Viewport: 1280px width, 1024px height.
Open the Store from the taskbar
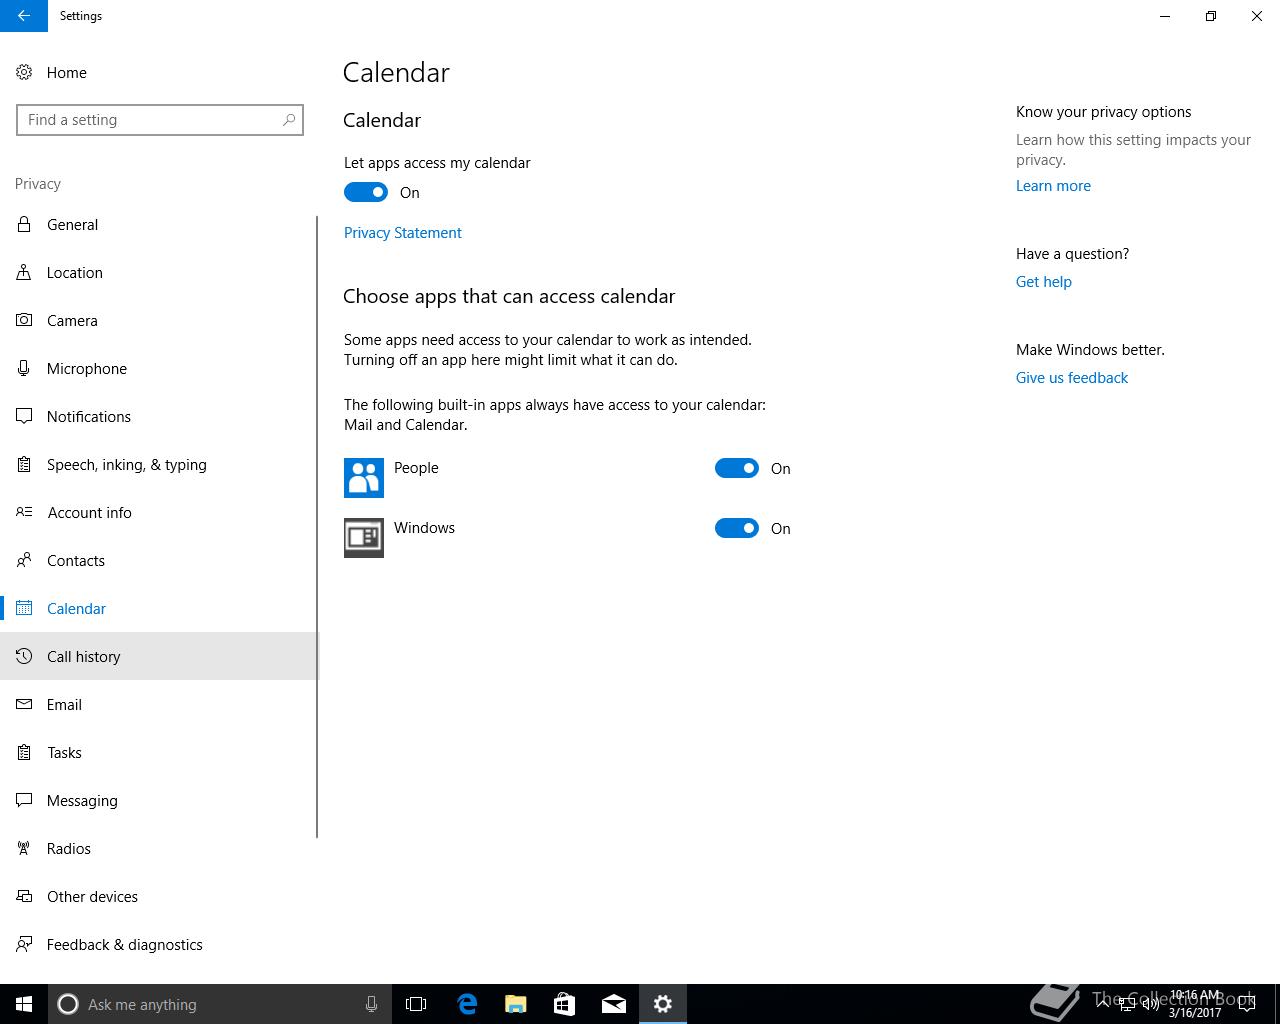[565, 1004]
